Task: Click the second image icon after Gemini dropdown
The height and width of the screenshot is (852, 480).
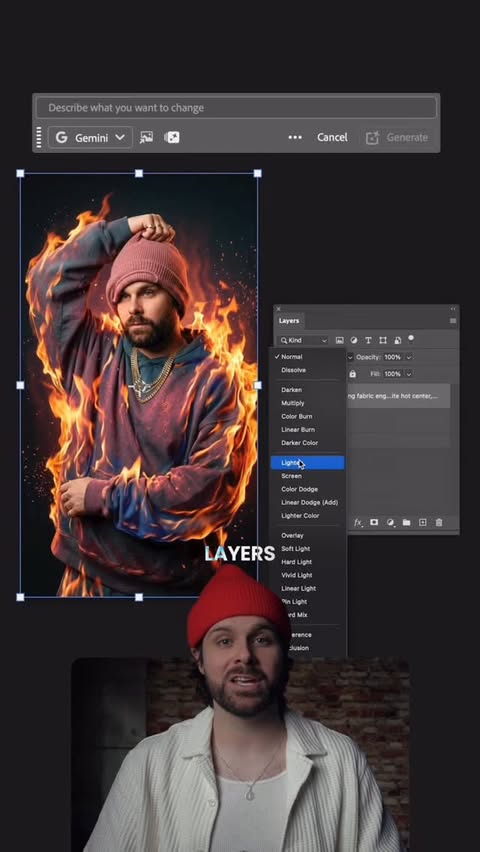Action: (172, 137)
